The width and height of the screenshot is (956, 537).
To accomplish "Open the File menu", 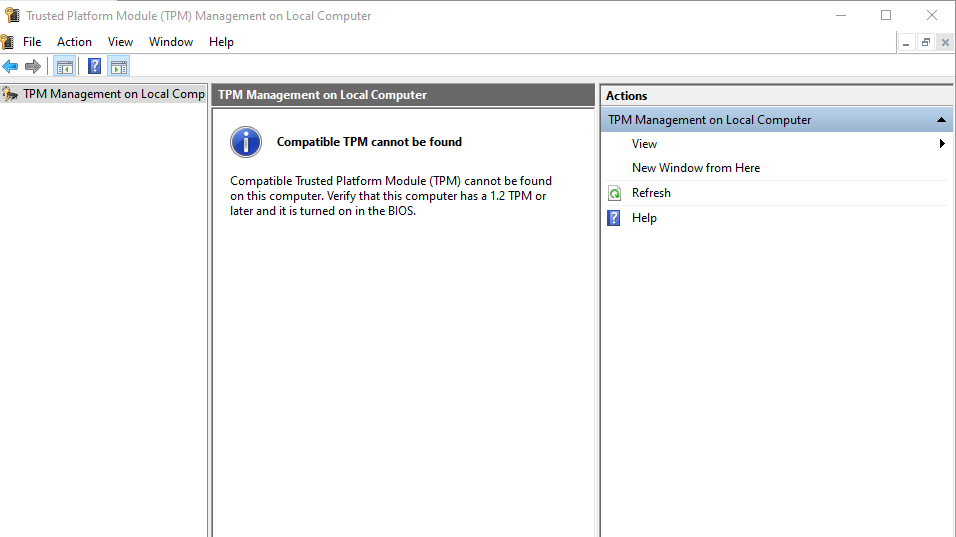I will 32,42.
